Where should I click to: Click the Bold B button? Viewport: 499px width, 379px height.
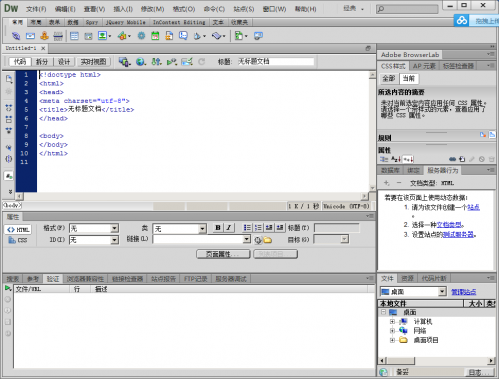(218, 228)
